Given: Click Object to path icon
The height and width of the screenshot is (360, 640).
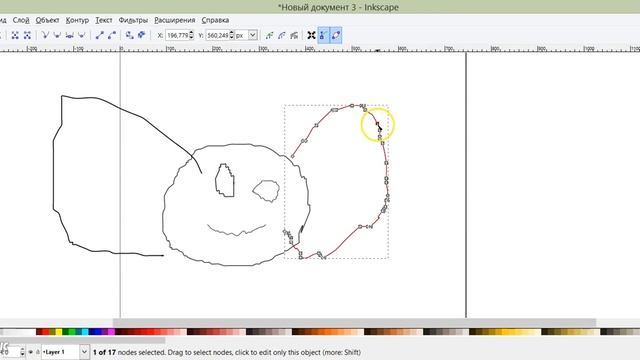Looking at the screenshot, I should 130,36.
